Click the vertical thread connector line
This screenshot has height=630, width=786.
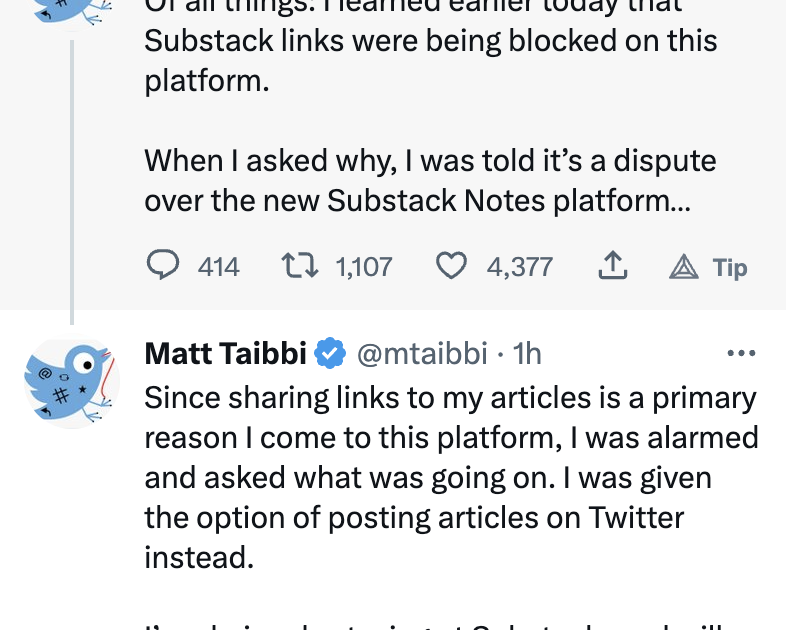(72, 180)
